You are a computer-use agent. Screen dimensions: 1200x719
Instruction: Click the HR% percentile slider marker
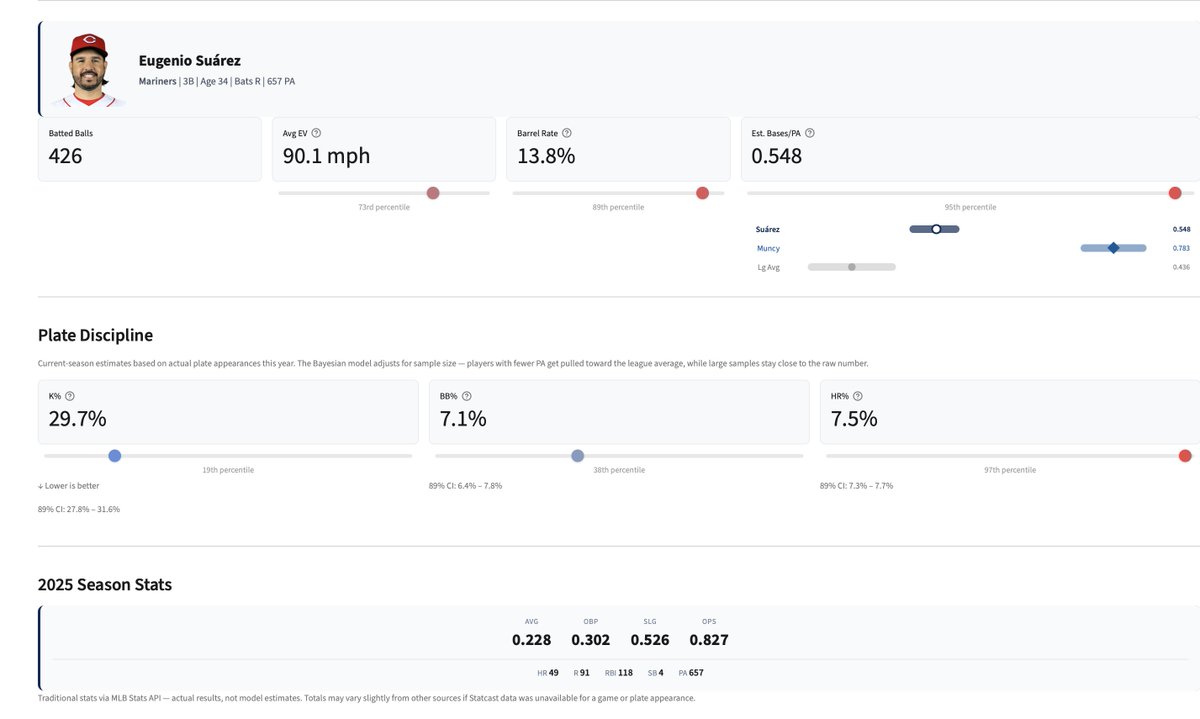tap(1185, 456)
